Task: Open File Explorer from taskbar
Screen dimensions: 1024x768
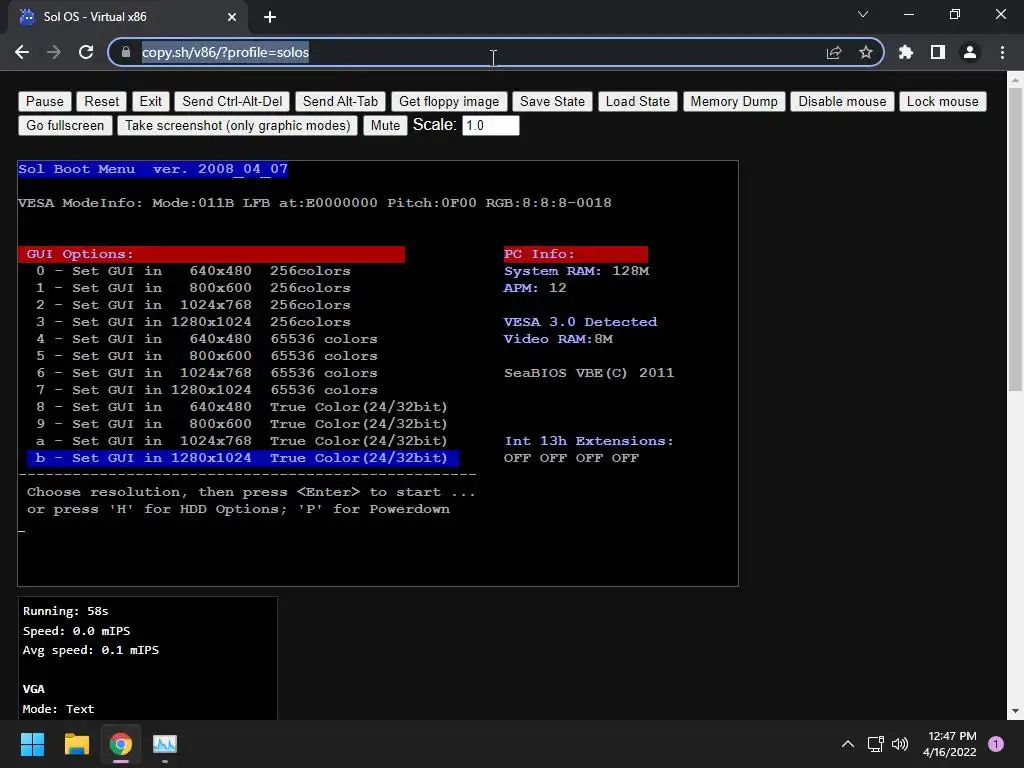Action: pyautogui.click(x=76, y=744)
